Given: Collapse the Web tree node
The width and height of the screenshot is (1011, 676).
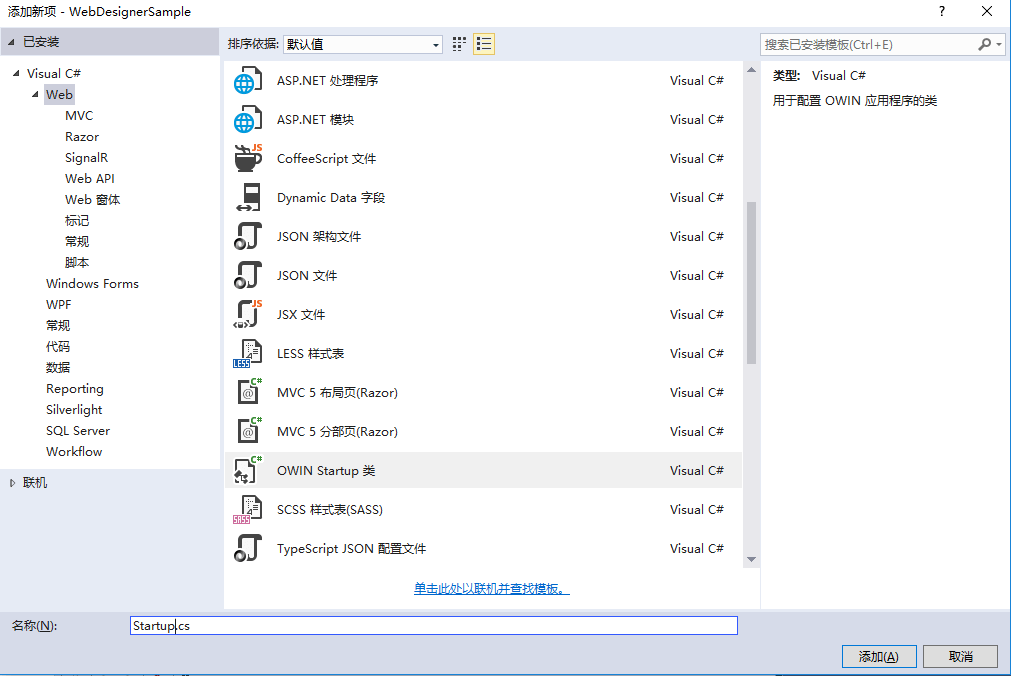Looking at the screenshot, I should pyautogui.click(x=35, y=95).
